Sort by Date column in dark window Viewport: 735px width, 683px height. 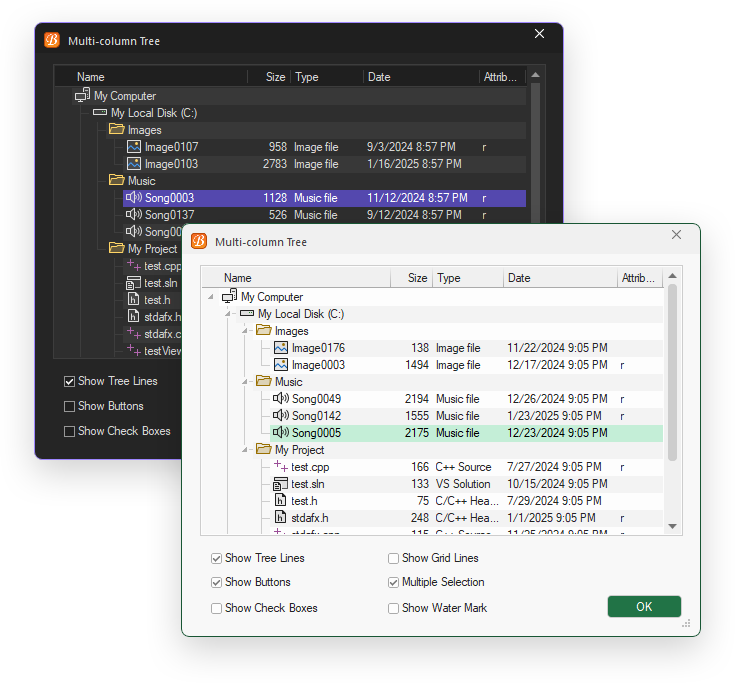click(x=420, y=77)
